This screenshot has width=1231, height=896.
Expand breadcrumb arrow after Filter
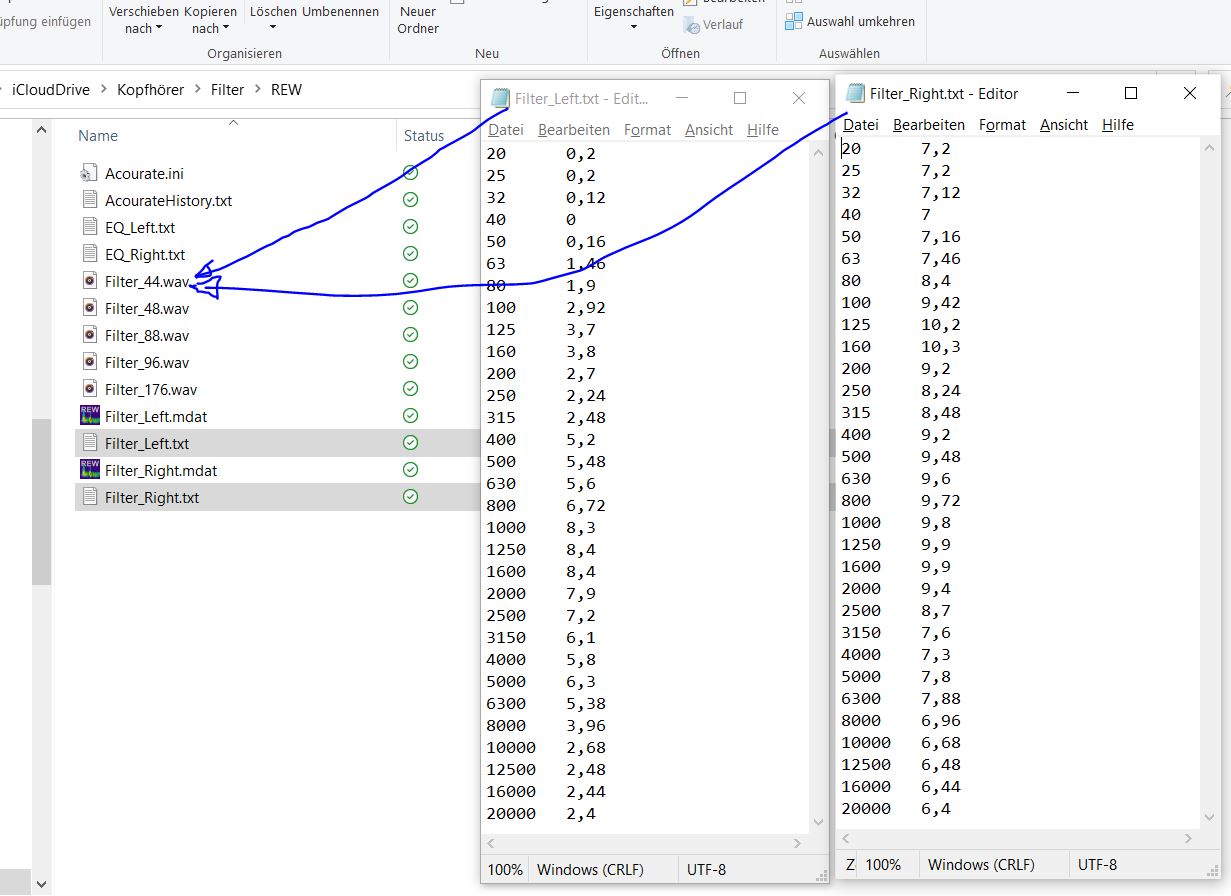coord(258,90)
